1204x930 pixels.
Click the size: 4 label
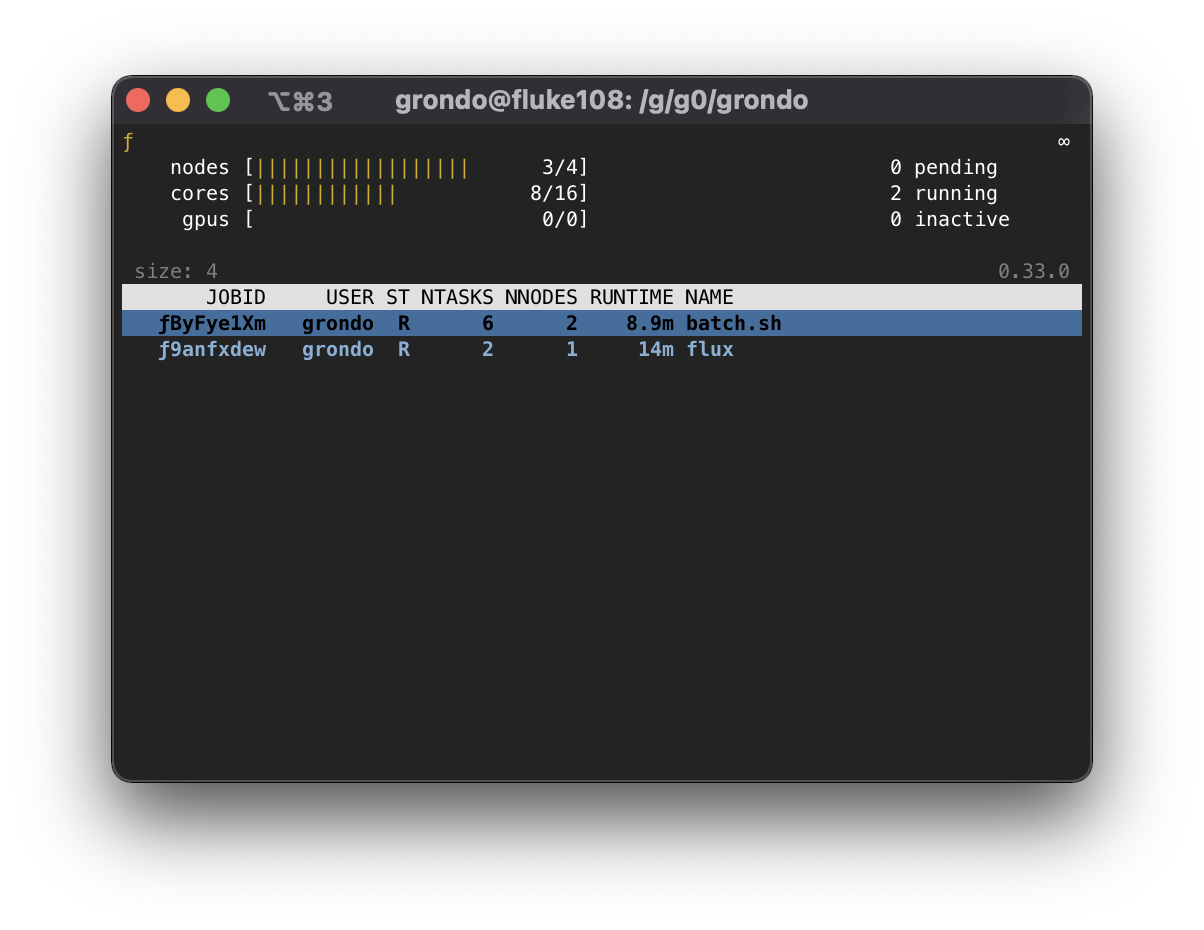[176, 271]
